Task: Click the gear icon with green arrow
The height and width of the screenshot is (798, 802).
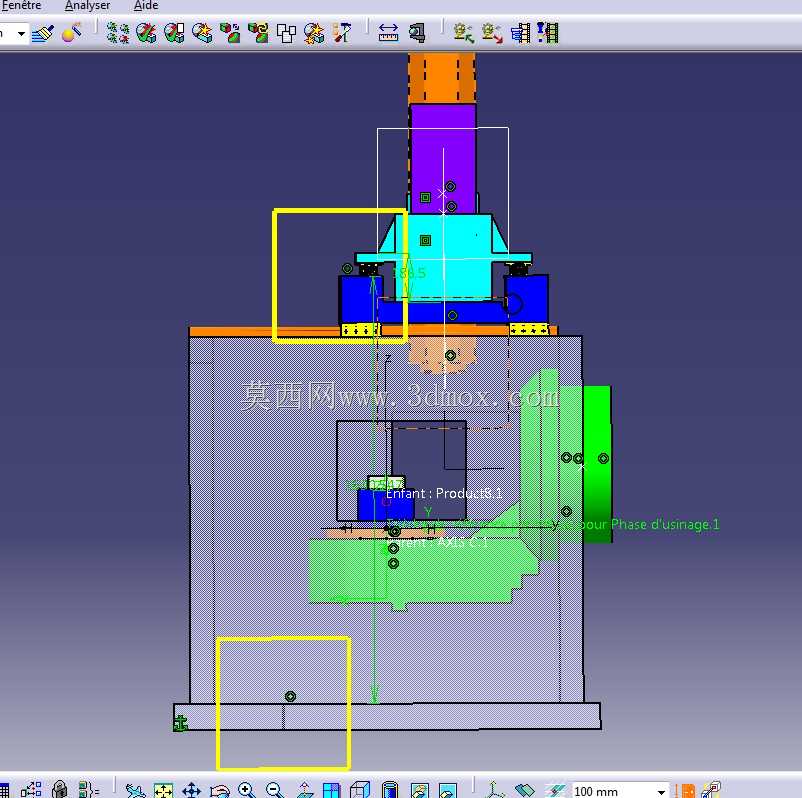Action: pyautogui.click(x=463, y=33)
